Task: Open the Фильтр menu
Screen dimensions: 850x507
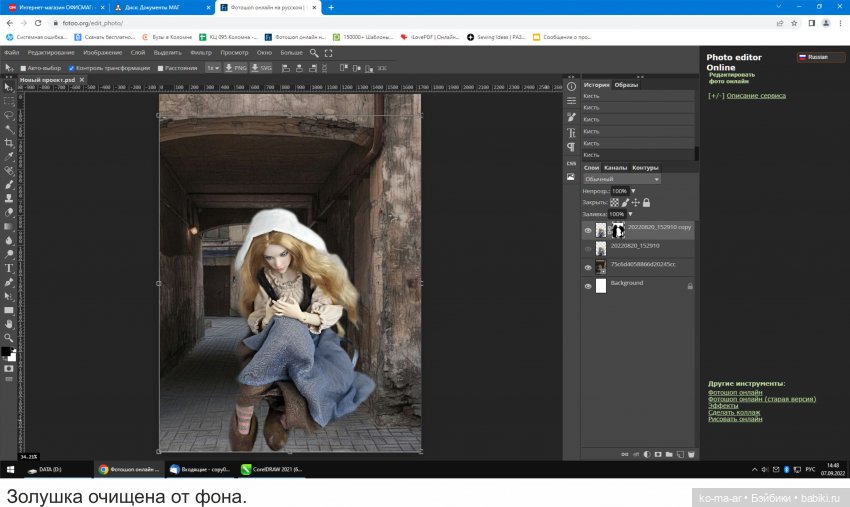Action: click(201, 53)
